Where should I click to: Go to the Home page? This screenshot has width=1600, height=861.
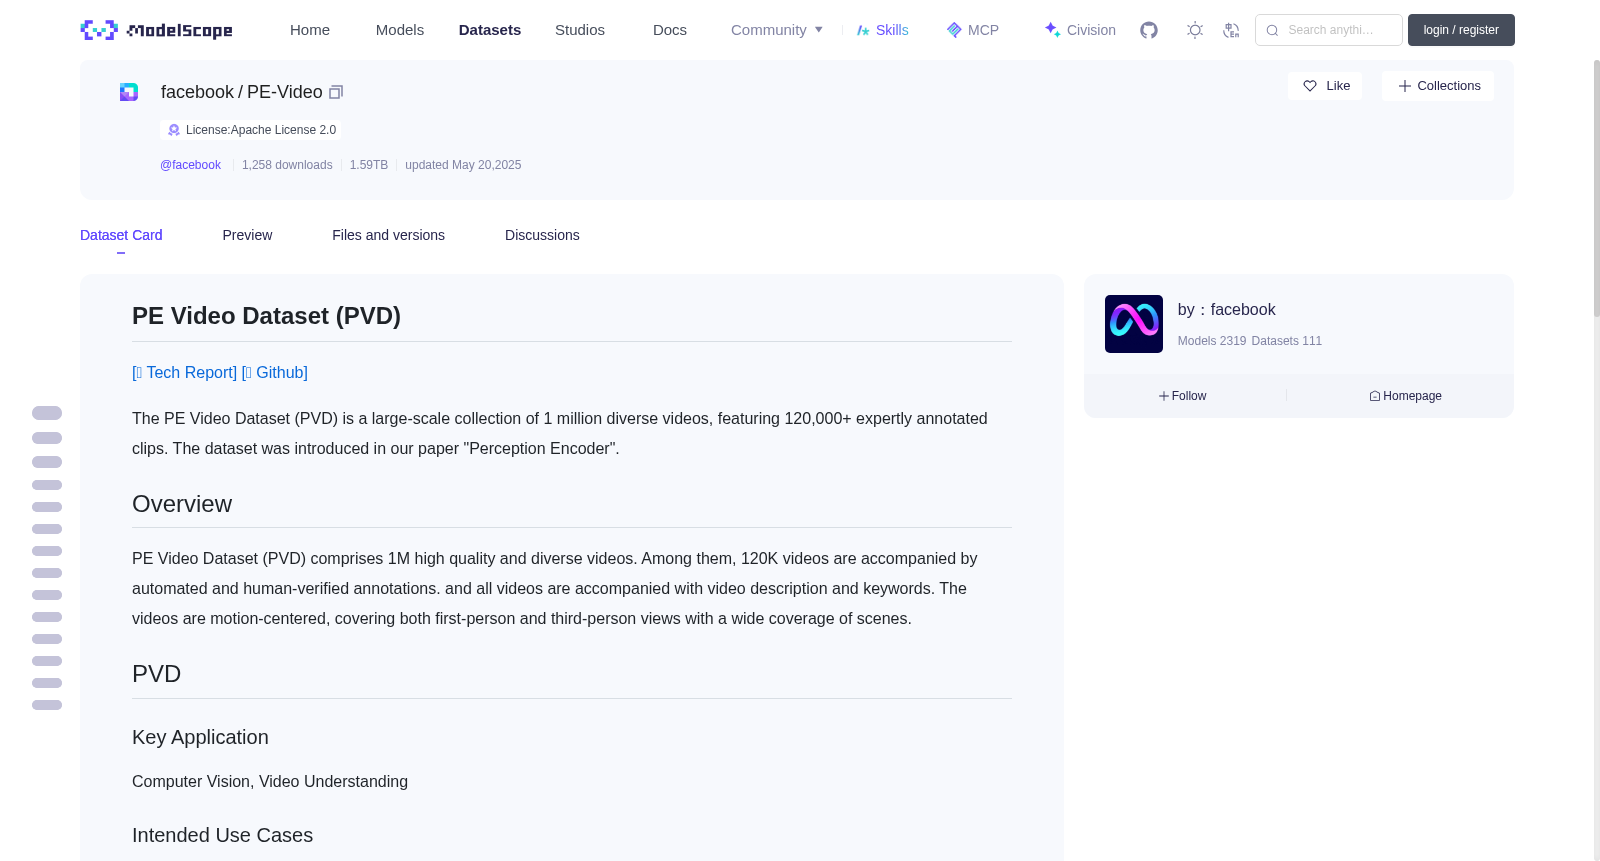[x=310, y=30]
